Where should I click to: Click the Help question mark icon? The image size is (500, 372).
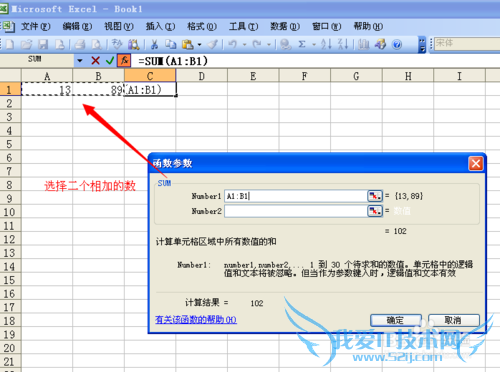point(397,44)
